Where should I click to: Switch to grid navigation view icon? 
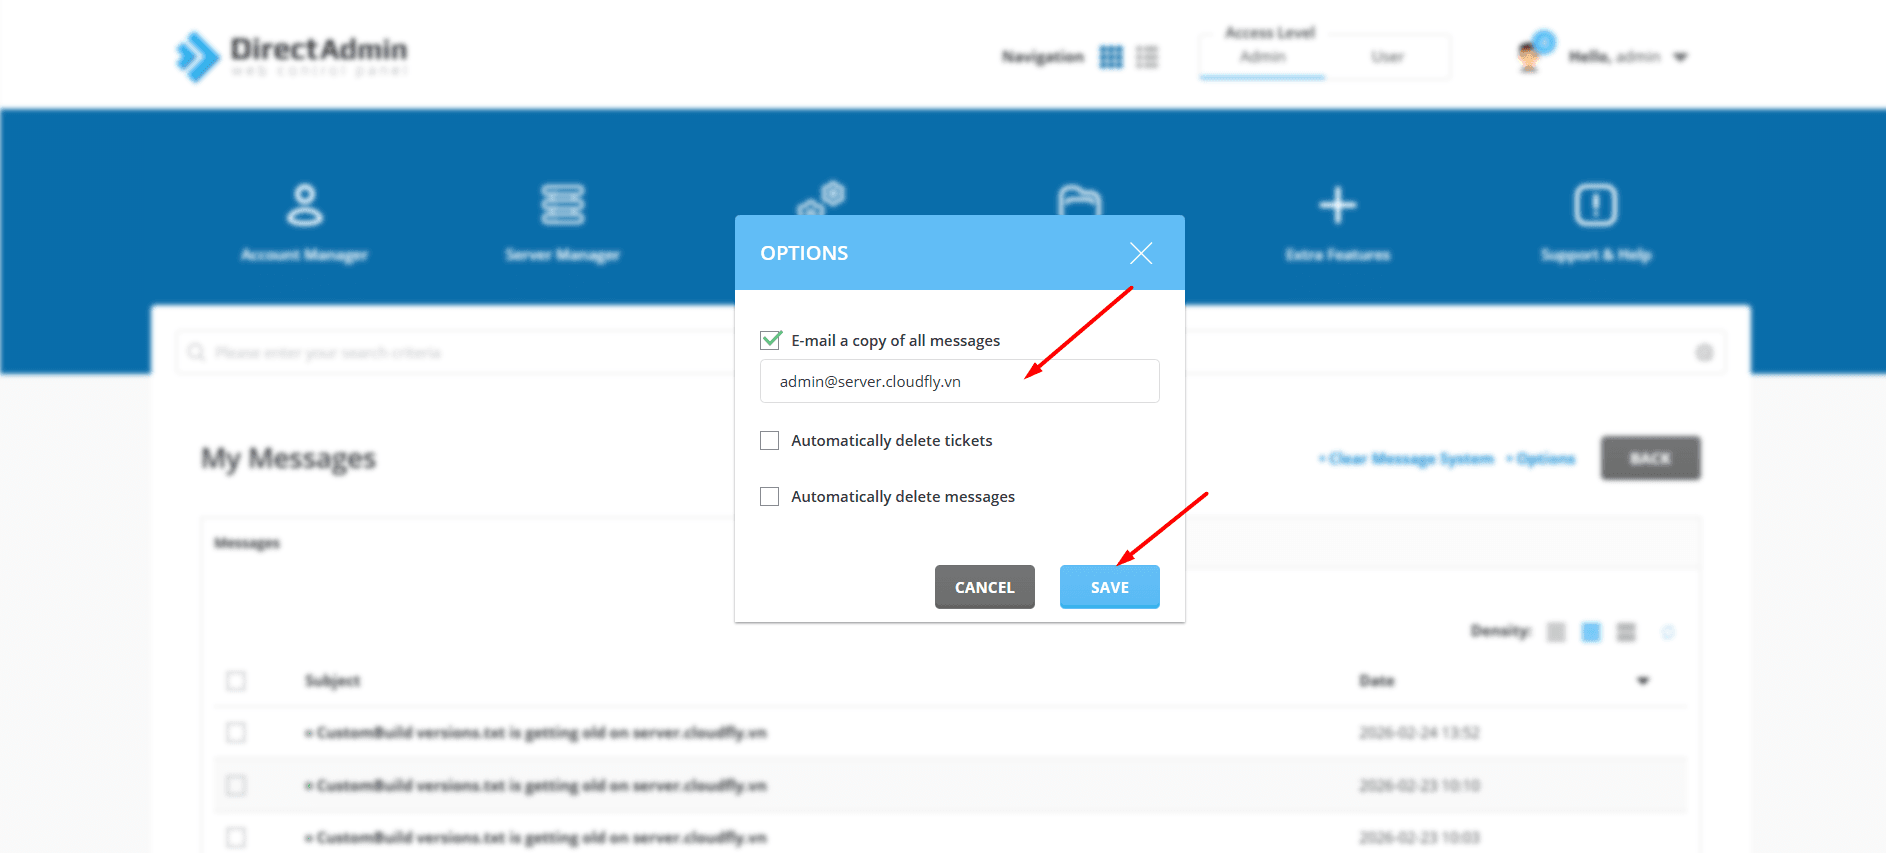[1111, 57]
